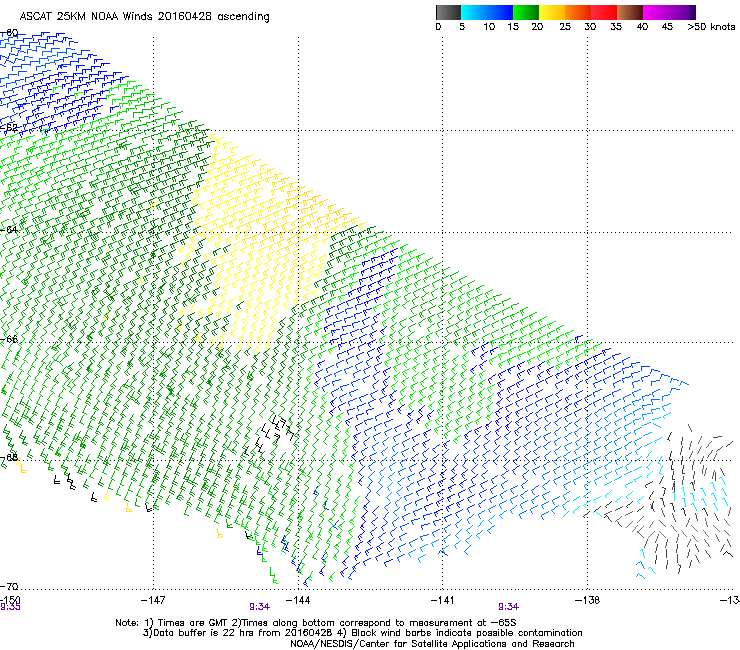Image resolution: width=740 pixels, height=650 pixels.
Task: Click the '-62' latitude axis label
Action: click(9, 127)
